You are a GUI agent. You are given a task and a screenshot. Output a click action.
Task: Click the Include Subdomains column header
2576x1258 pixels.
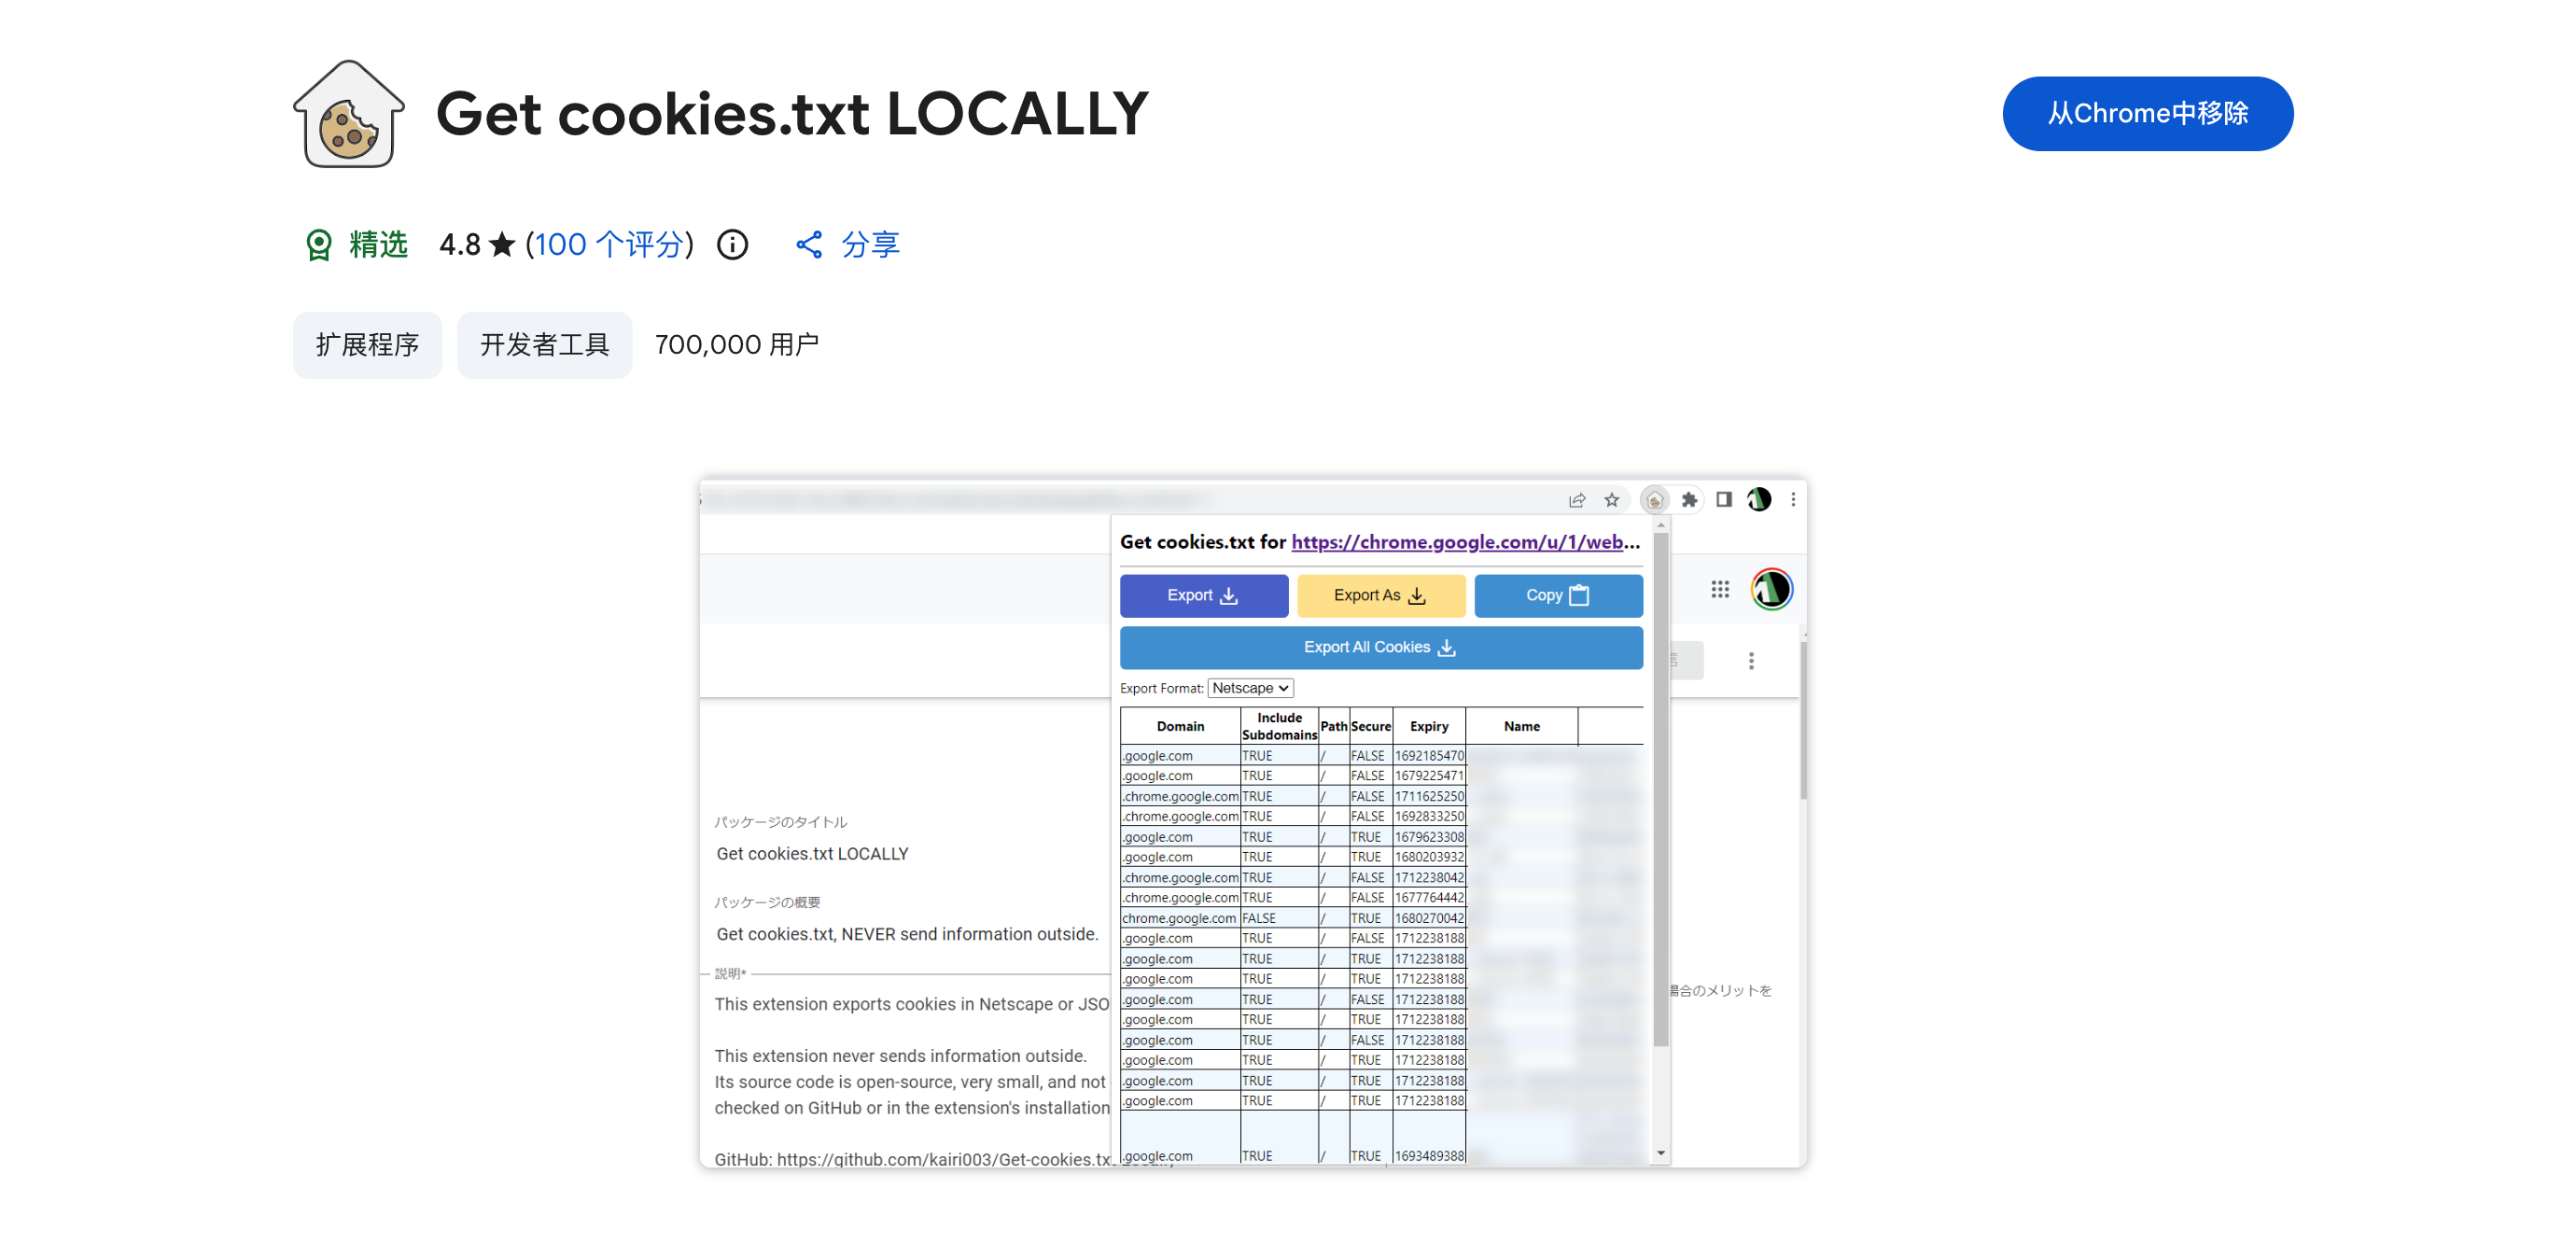[x=1279, y=727]
